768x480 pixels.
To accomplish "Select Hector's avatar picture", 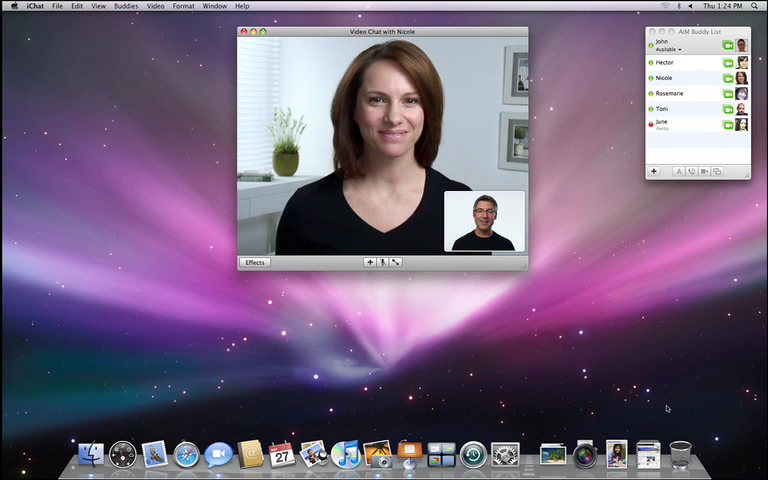I will 742,63.
